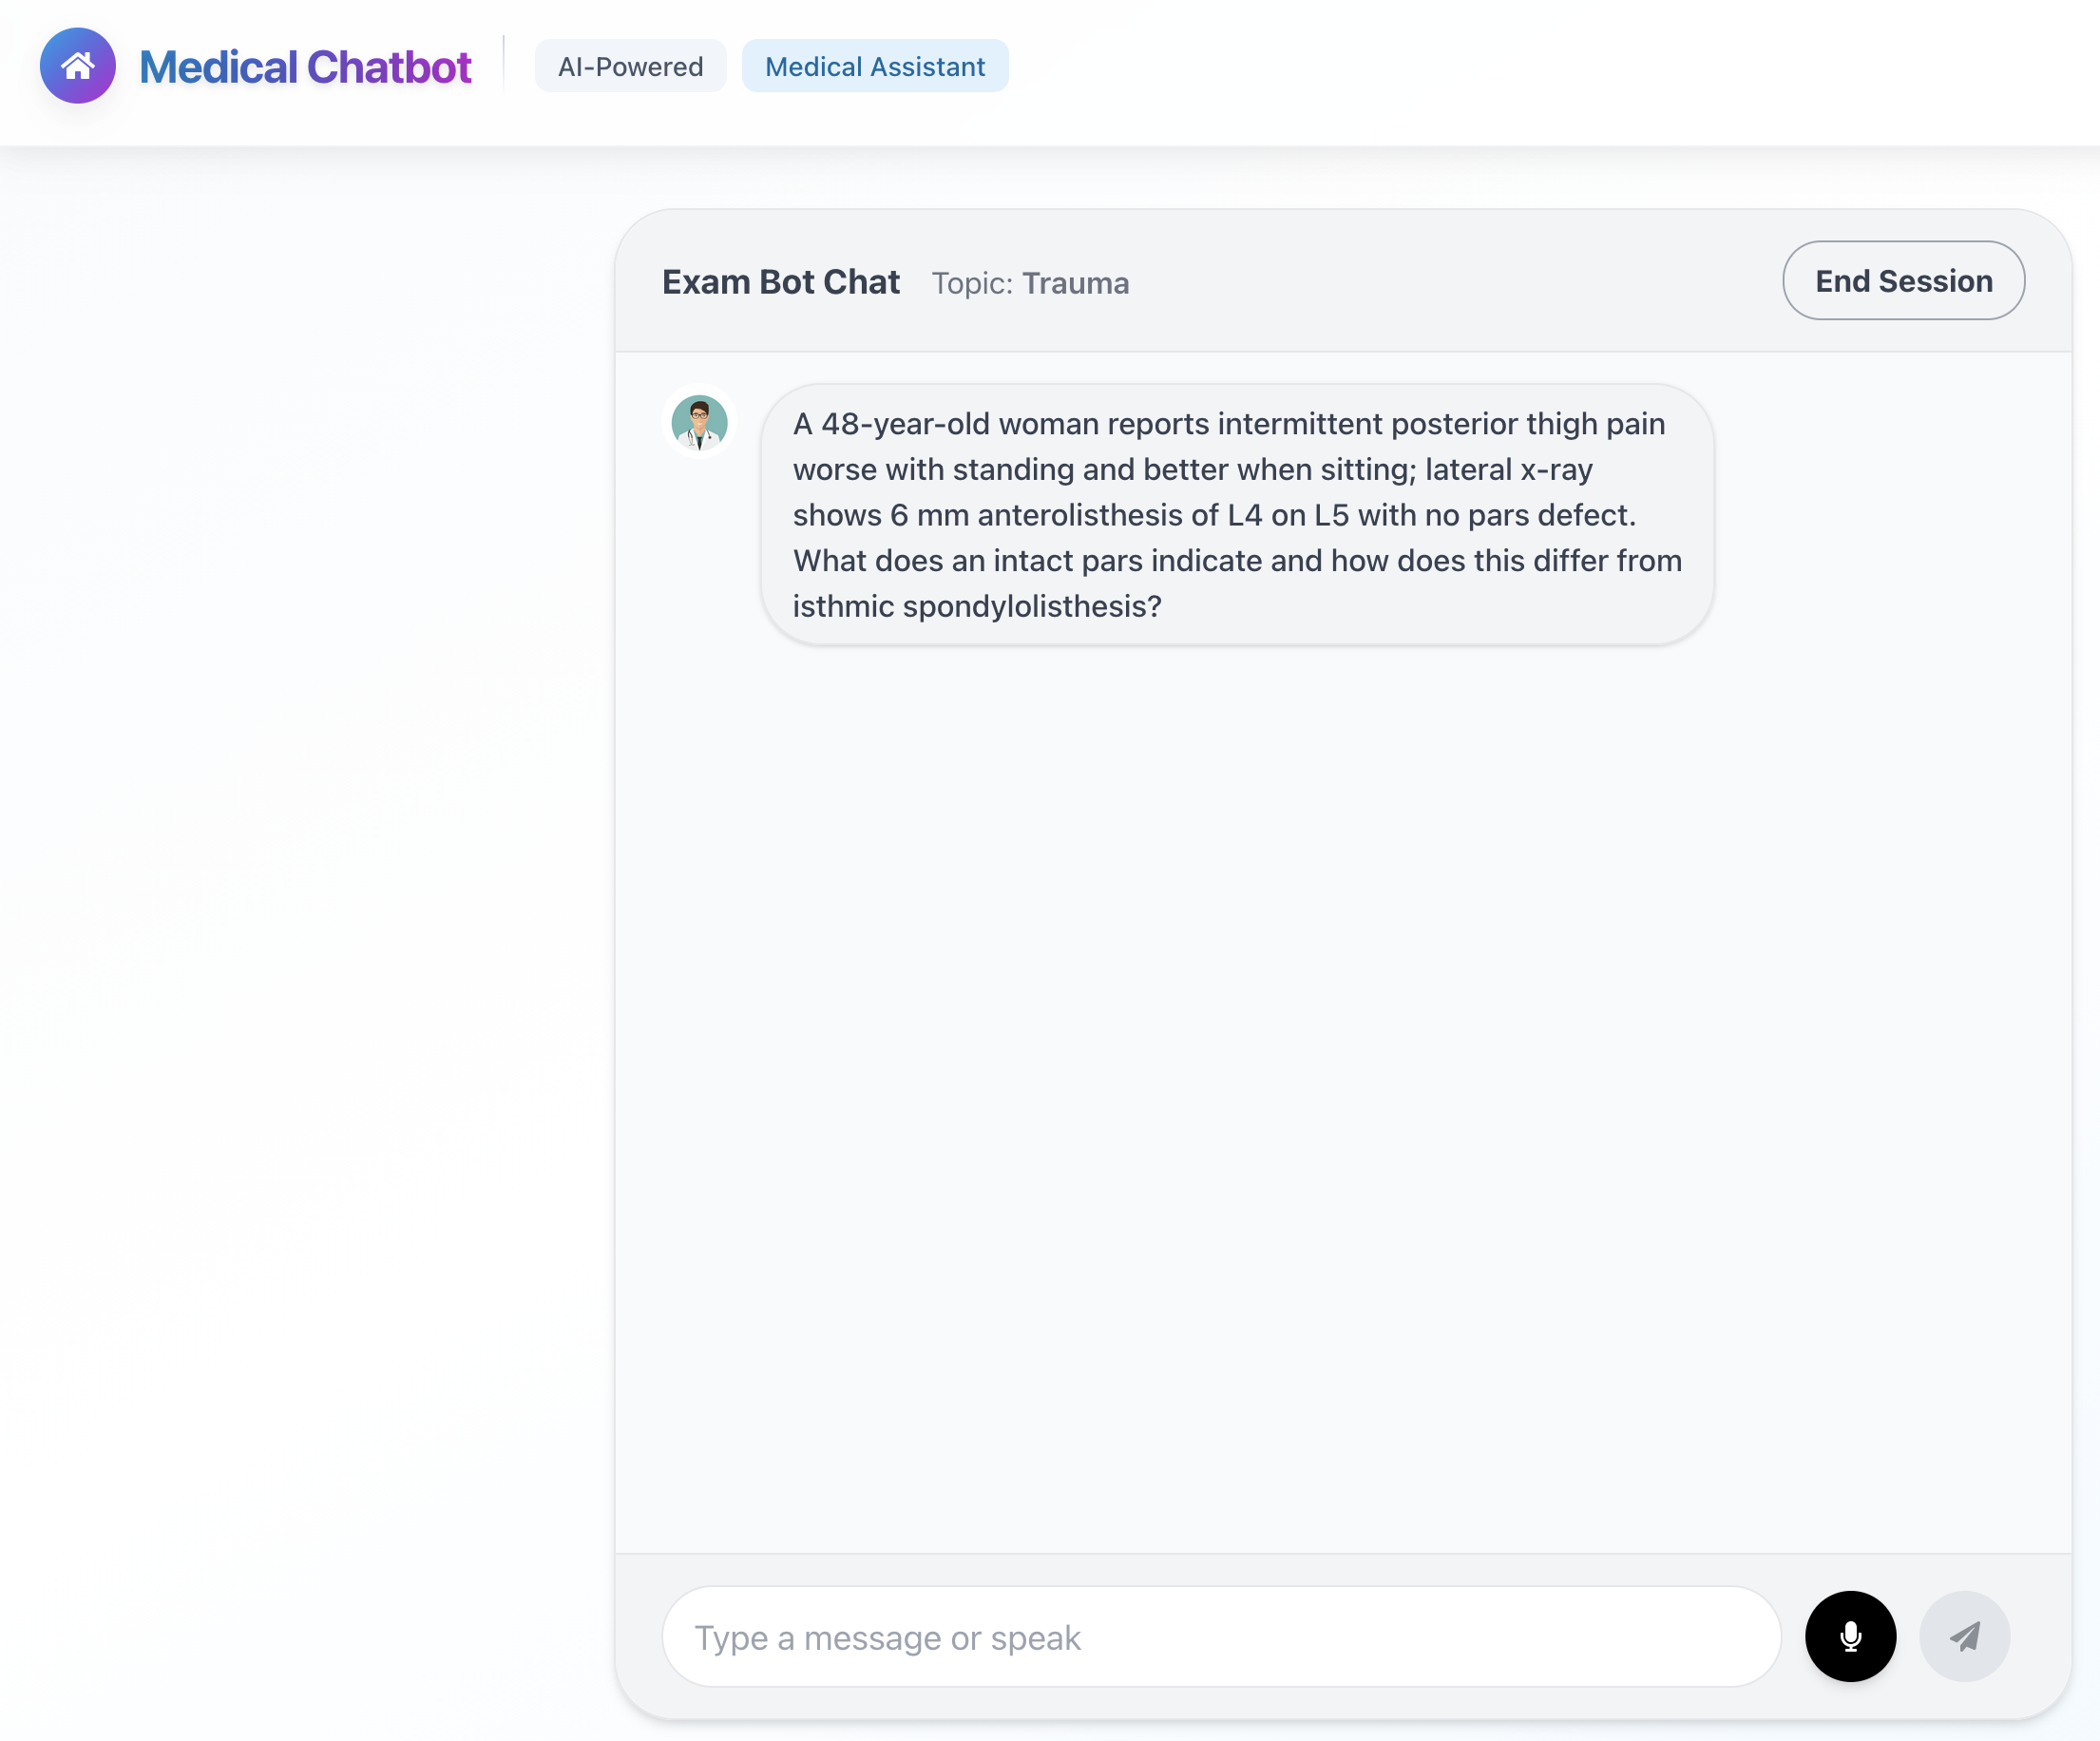Send the message with the paper plane icon
Screen dimensions: 2100x1741
click(1964, 1636)
